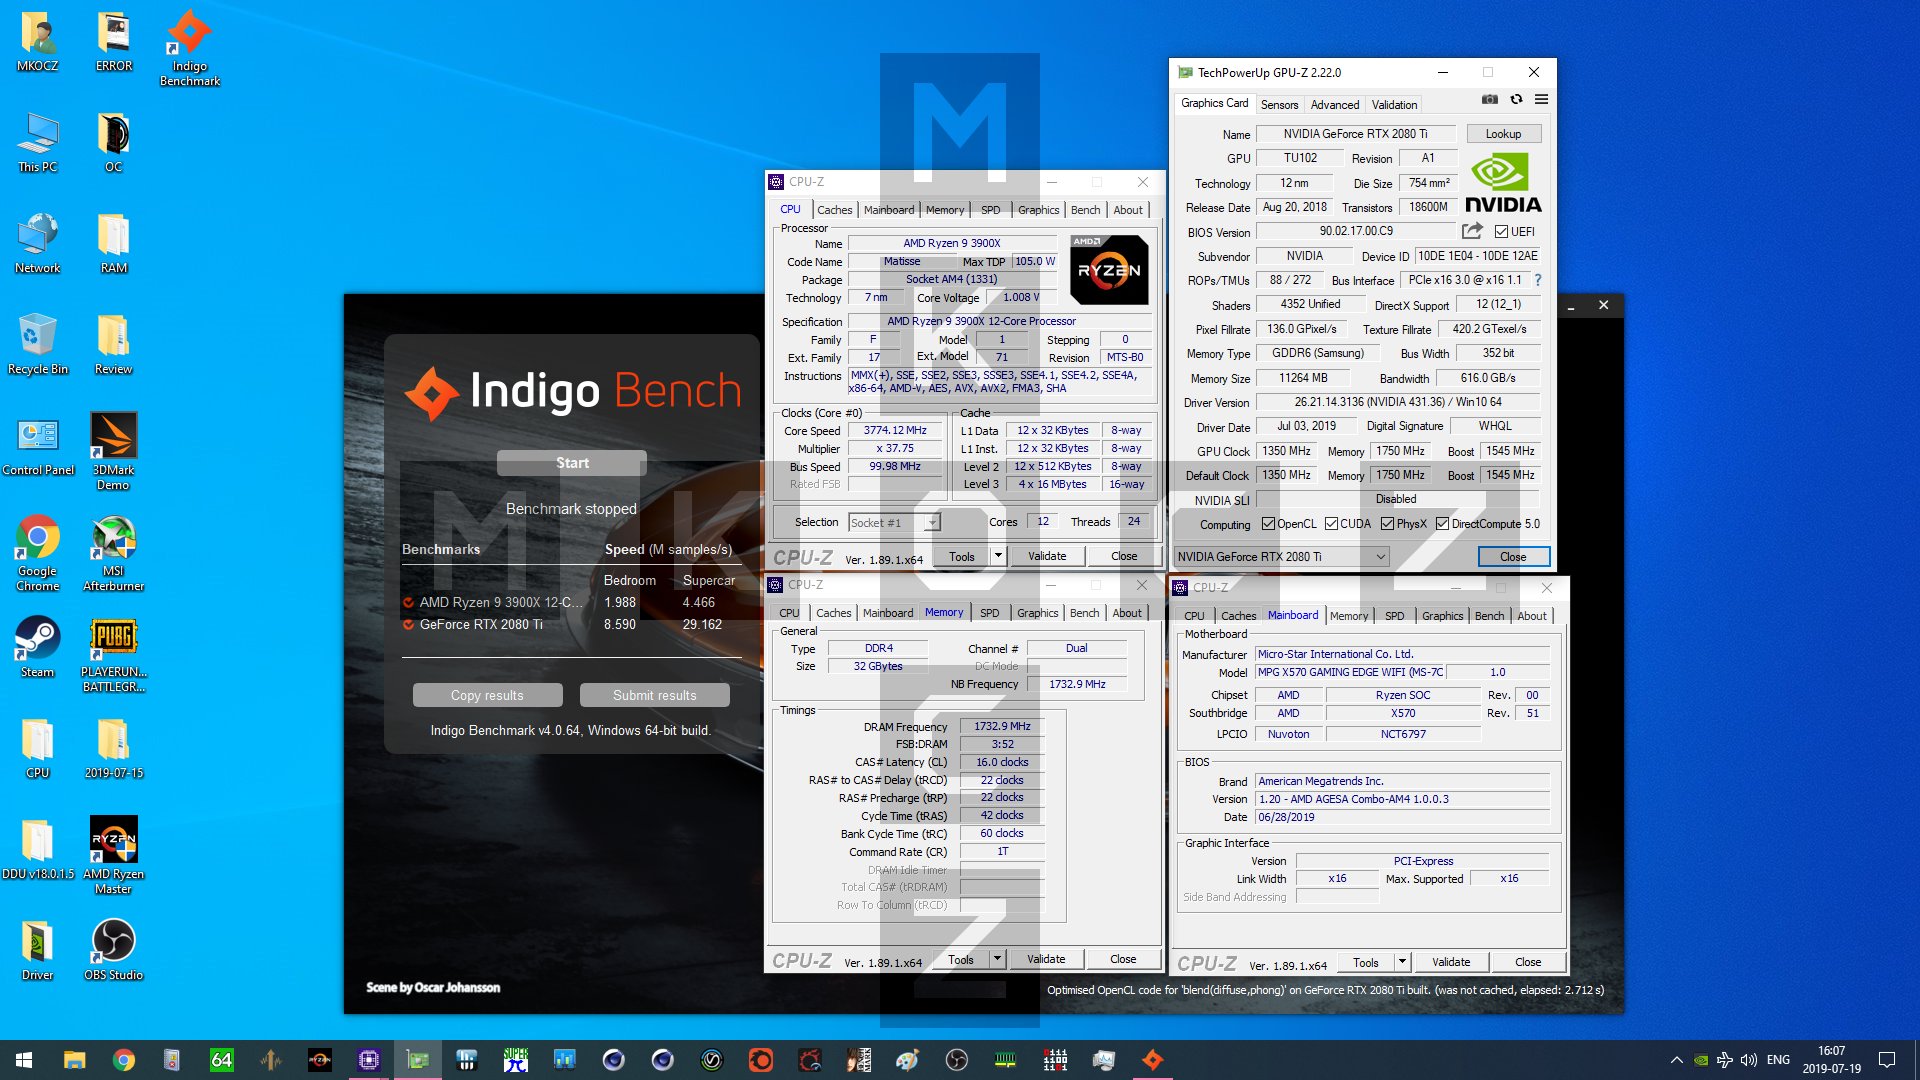The height and width of the screenshot is (1080, 1920).
Task: Open the RAM folder on desktop
Action: (x=114, y=243)
